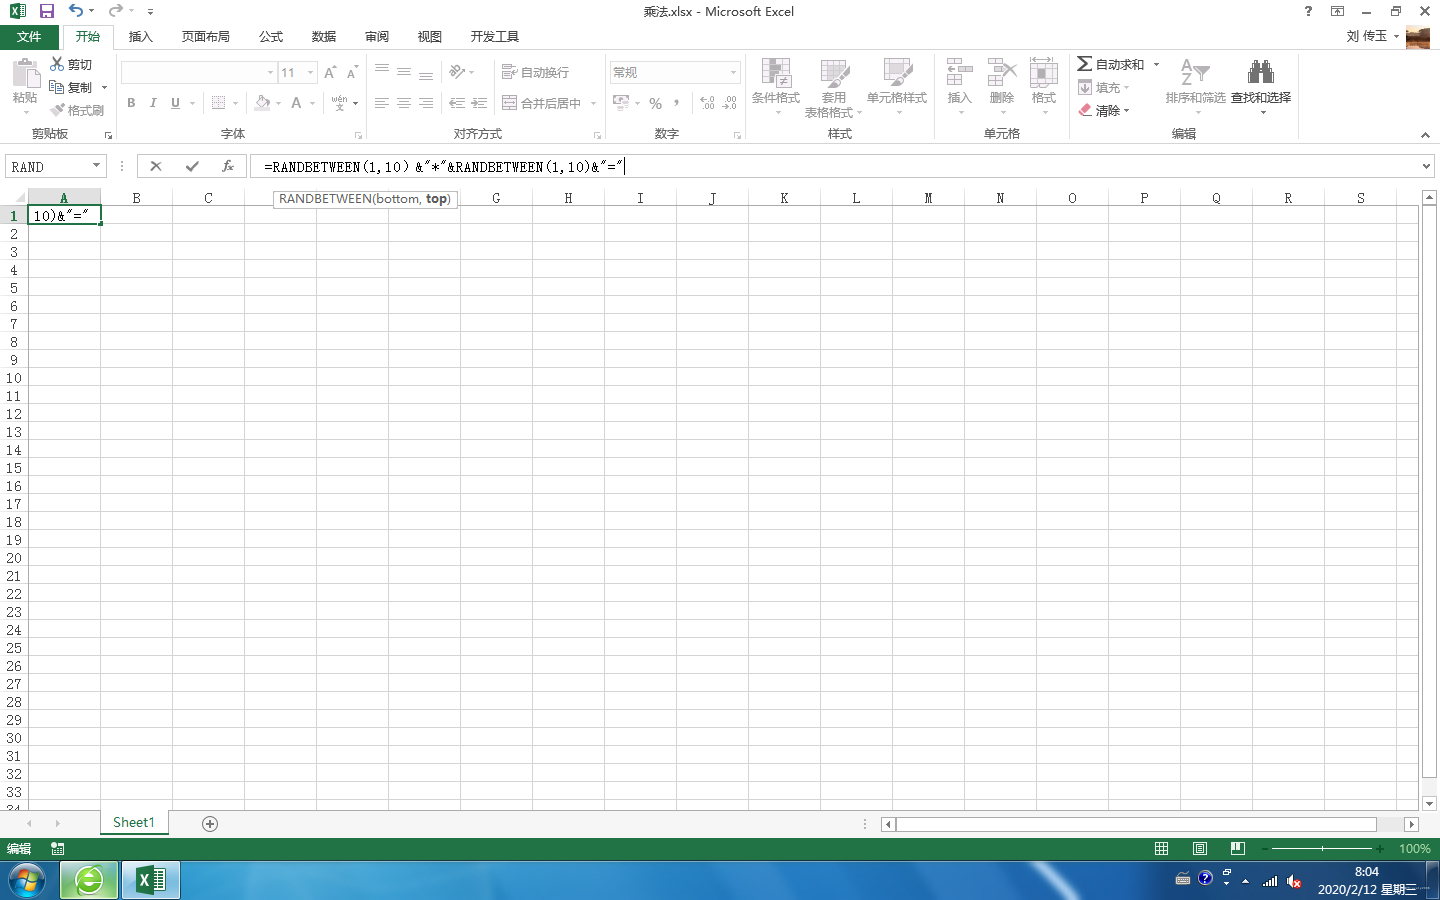Click the Windows Start button
1440x900 pixels.
pyautogui.click(x=27, y=880)
